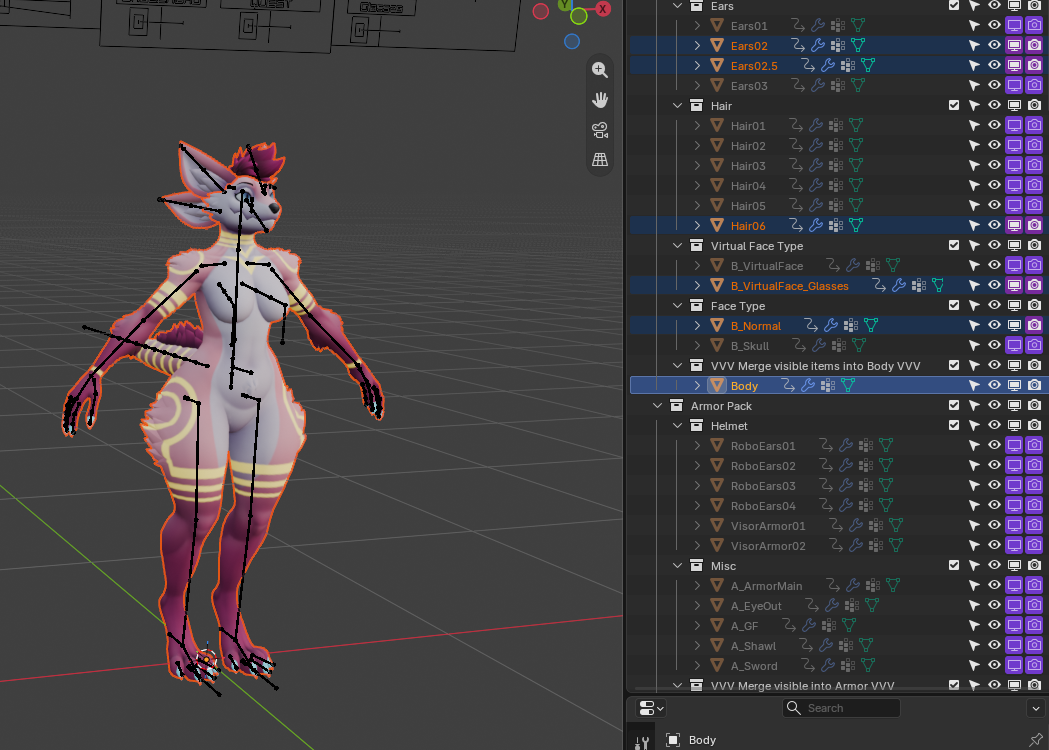Uncheck the Misc collection checkbox

954,565
